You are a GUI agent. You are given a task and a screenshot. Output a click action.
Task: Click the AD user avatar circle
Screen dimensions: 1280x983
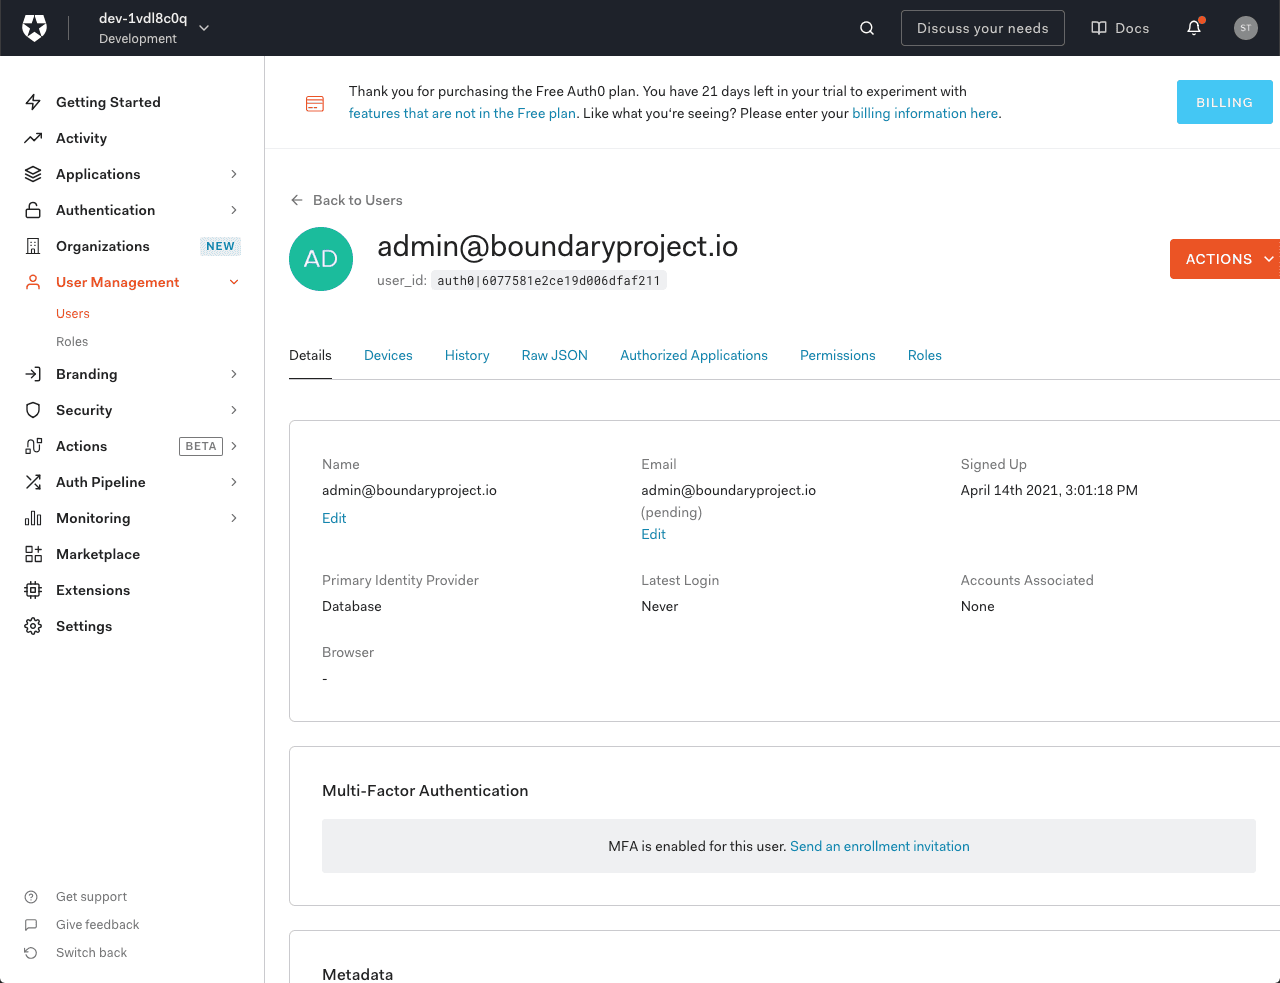(321, 259)
